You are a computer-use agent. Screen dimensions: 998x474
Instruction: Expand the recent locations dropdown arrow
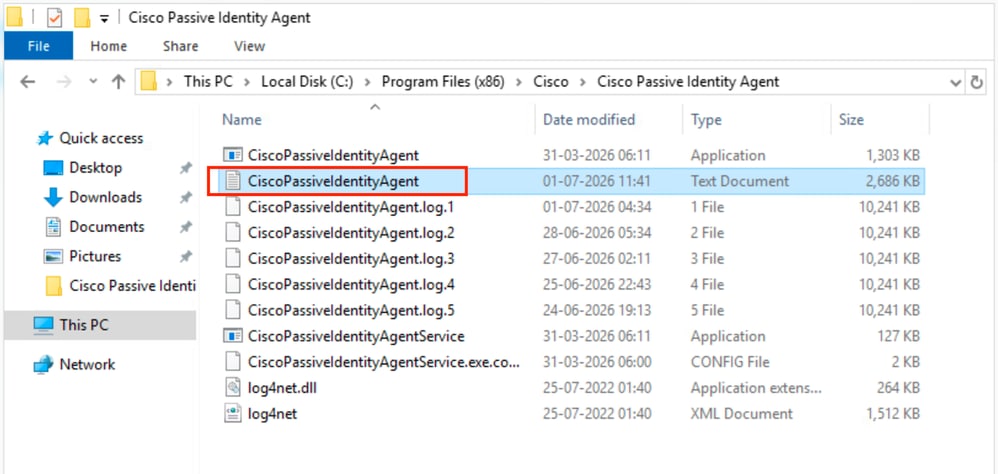point(94,81)
